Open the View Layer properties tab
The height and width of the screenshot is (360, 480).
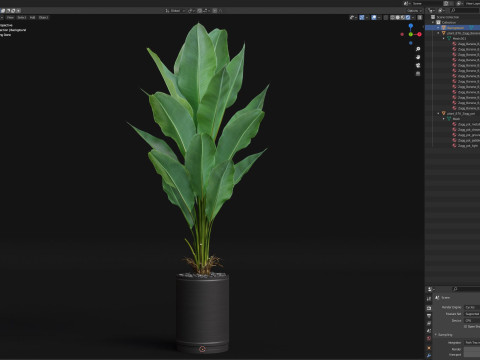[x=429, y=323]
